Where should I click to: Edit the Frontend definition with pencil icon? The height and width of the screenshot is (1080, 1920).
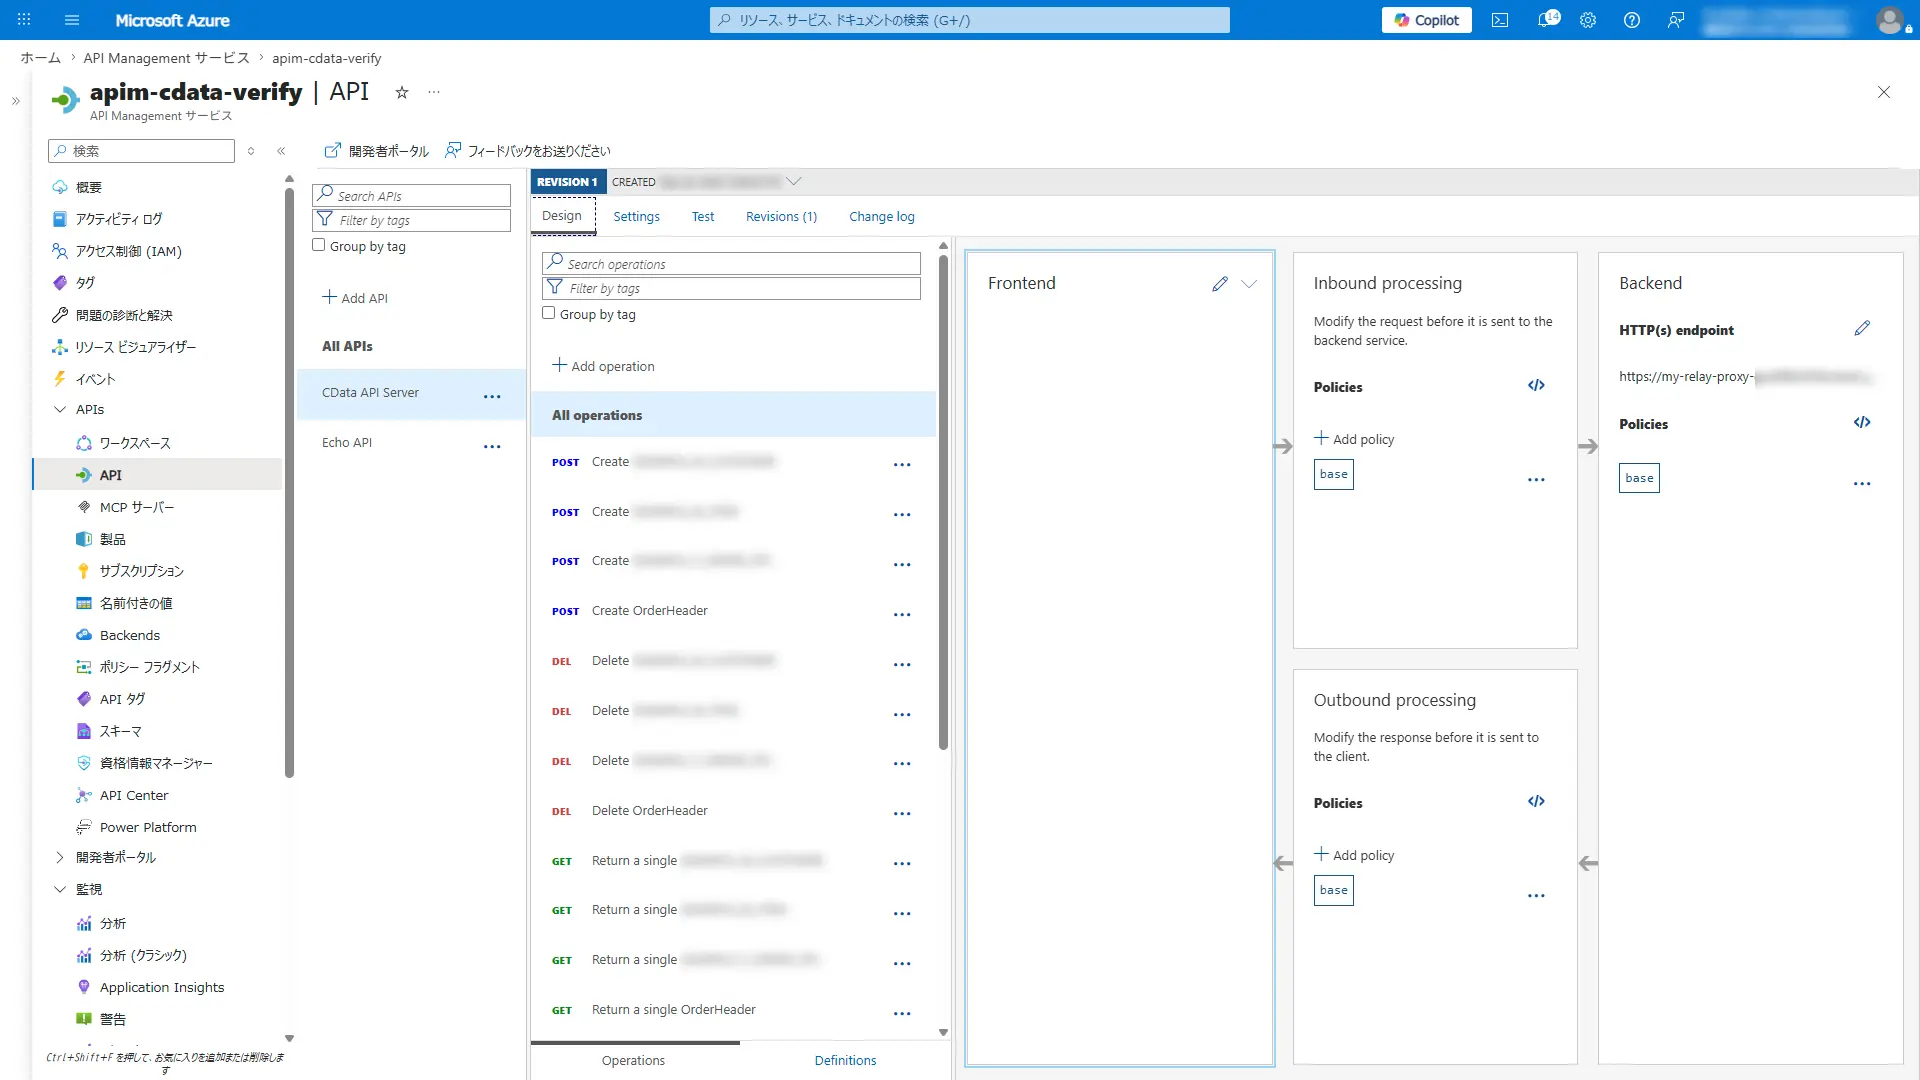1220,284
